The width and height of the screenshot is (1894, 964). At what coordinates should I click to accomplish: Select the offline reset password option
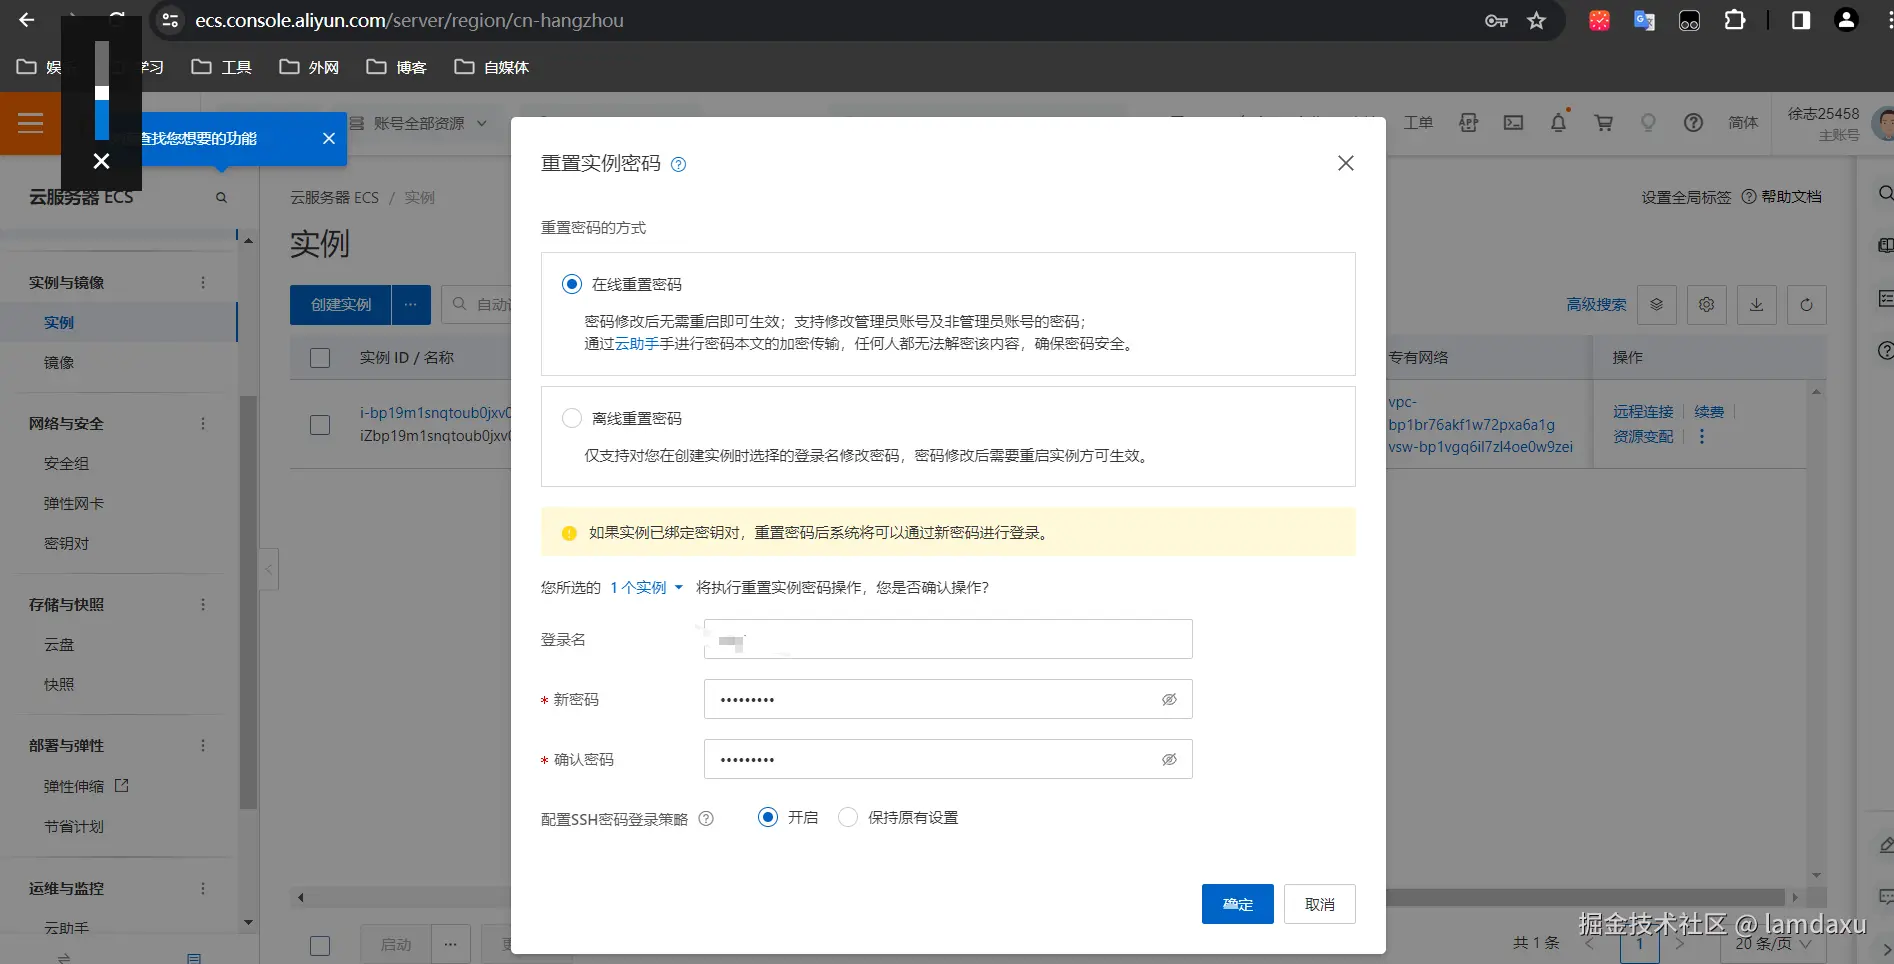pyautogui.click(x=572, y=418)
